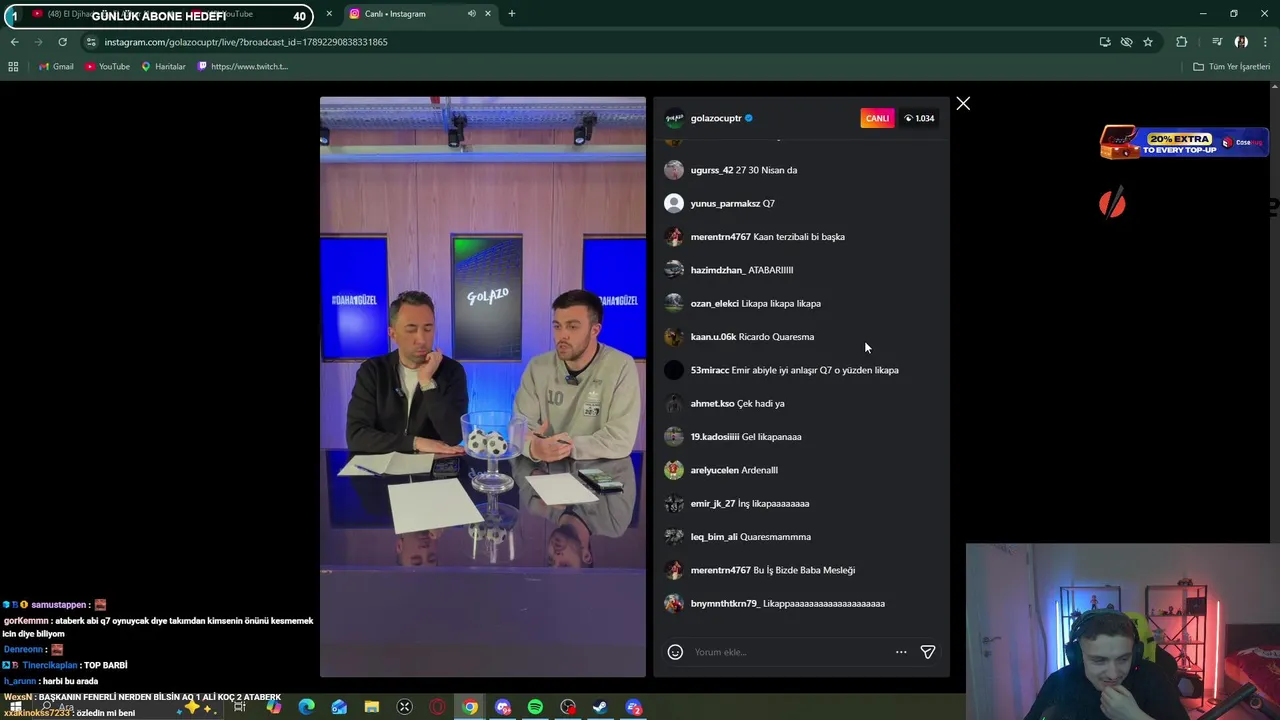Open a new browser tab
The image size is (1280, 720).
(x=512, y=14)
